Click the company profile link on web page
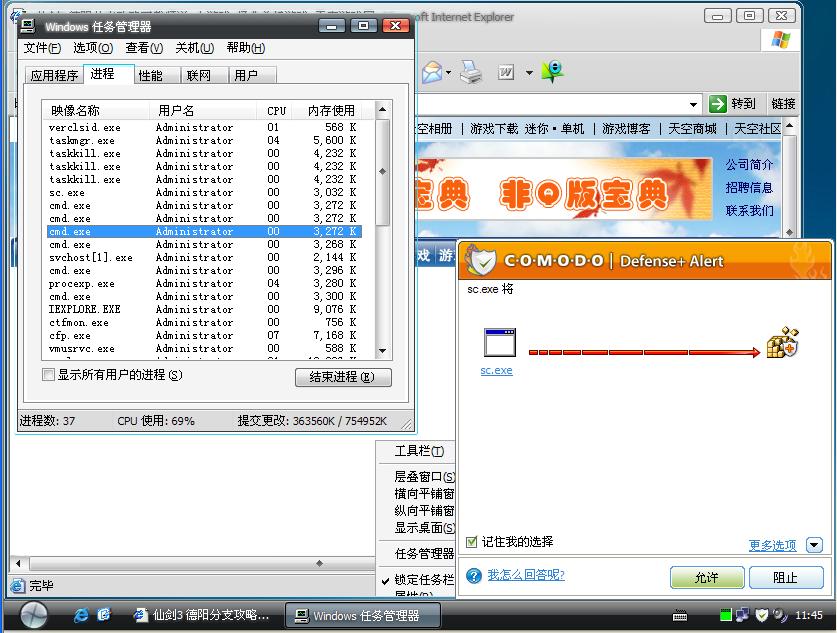This screenshot has height=633, width=837. point(749,165)
